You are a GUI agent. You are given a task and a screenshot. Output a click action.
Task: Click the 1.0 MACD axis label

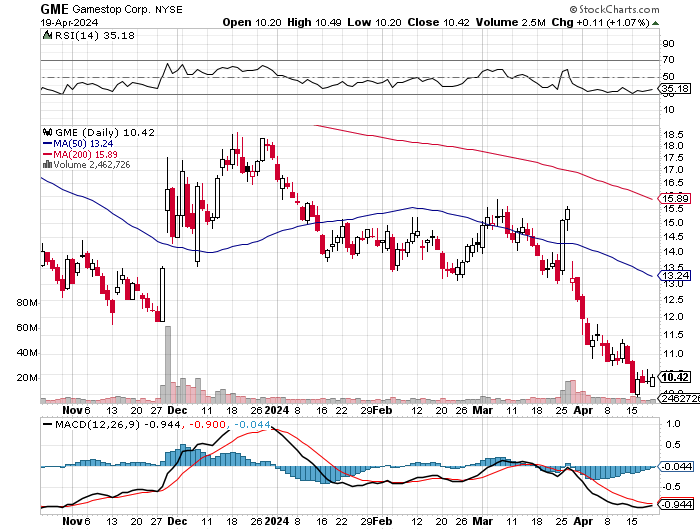click(x=674, y=424)
